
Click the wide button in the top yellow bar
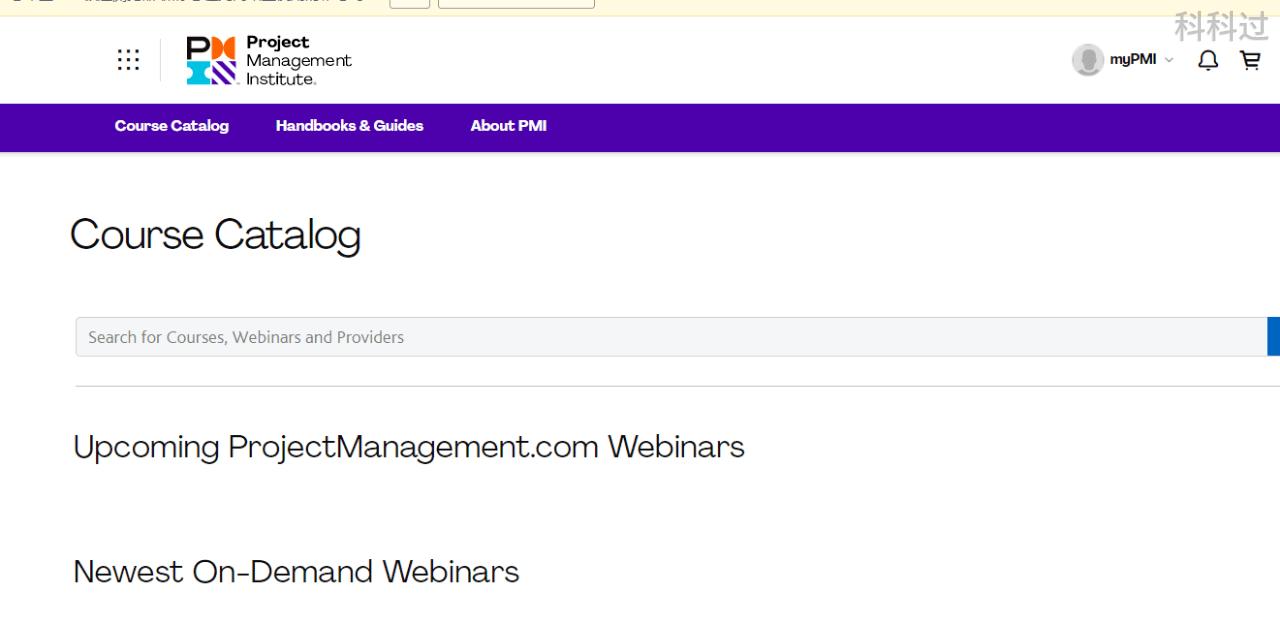pyautogui.click(x=516, y=3)
